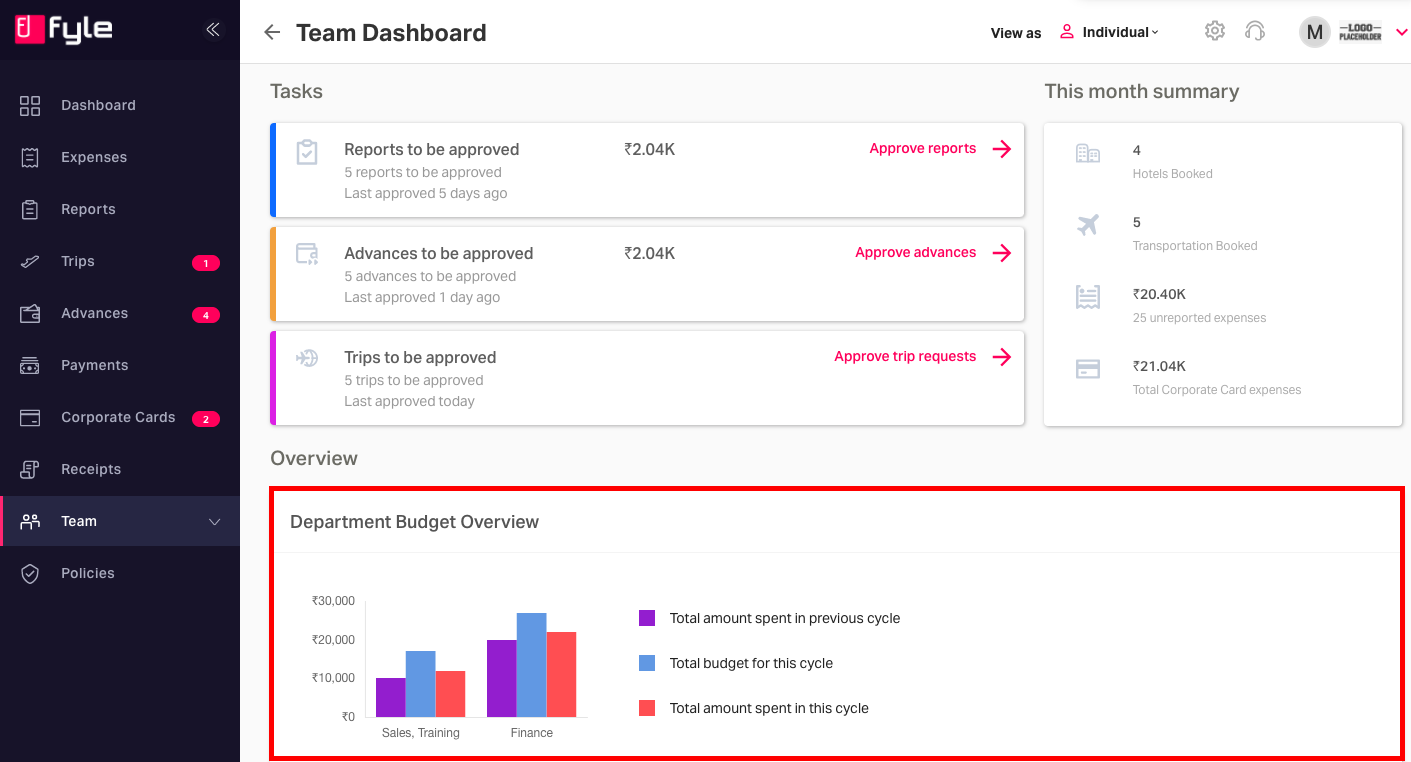Click the settings gear icon
The width and height of the screenshot is (1411, 762).
[x=1214, y=31]
